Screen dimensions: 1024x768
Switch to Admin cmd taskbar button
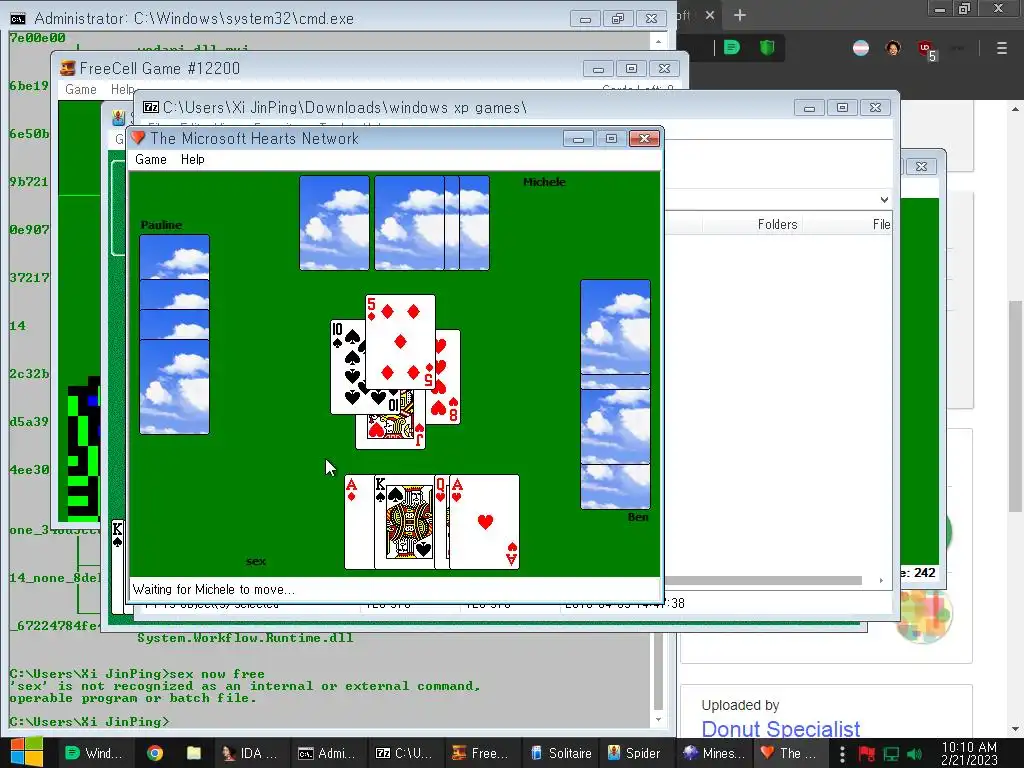[x=327, y=753]
